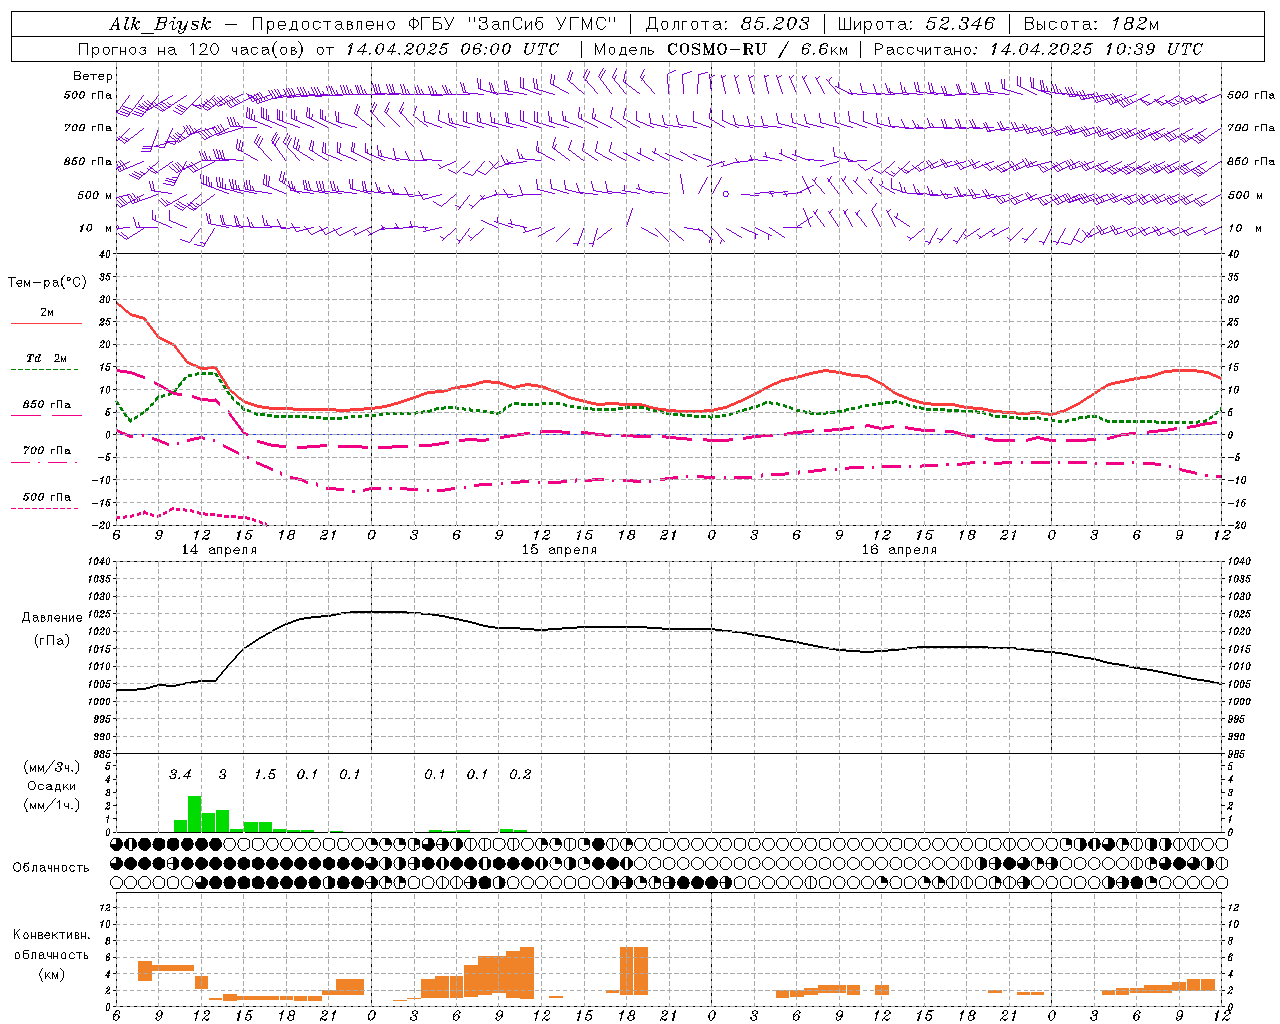Screen dimensions: 1280x1024
Task: Select the date label 14 апреля
Action: pyautogui.click(x=218, y=550)
